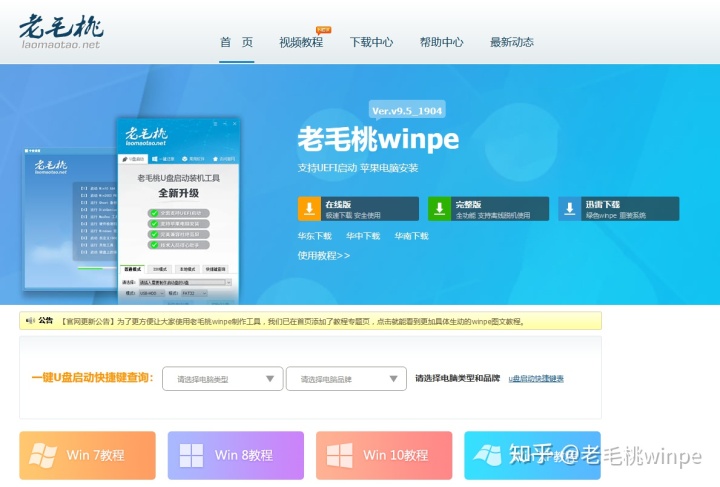720x487 pixels.
Task: Click the 全新升级 text in preview
Action: 179,193
